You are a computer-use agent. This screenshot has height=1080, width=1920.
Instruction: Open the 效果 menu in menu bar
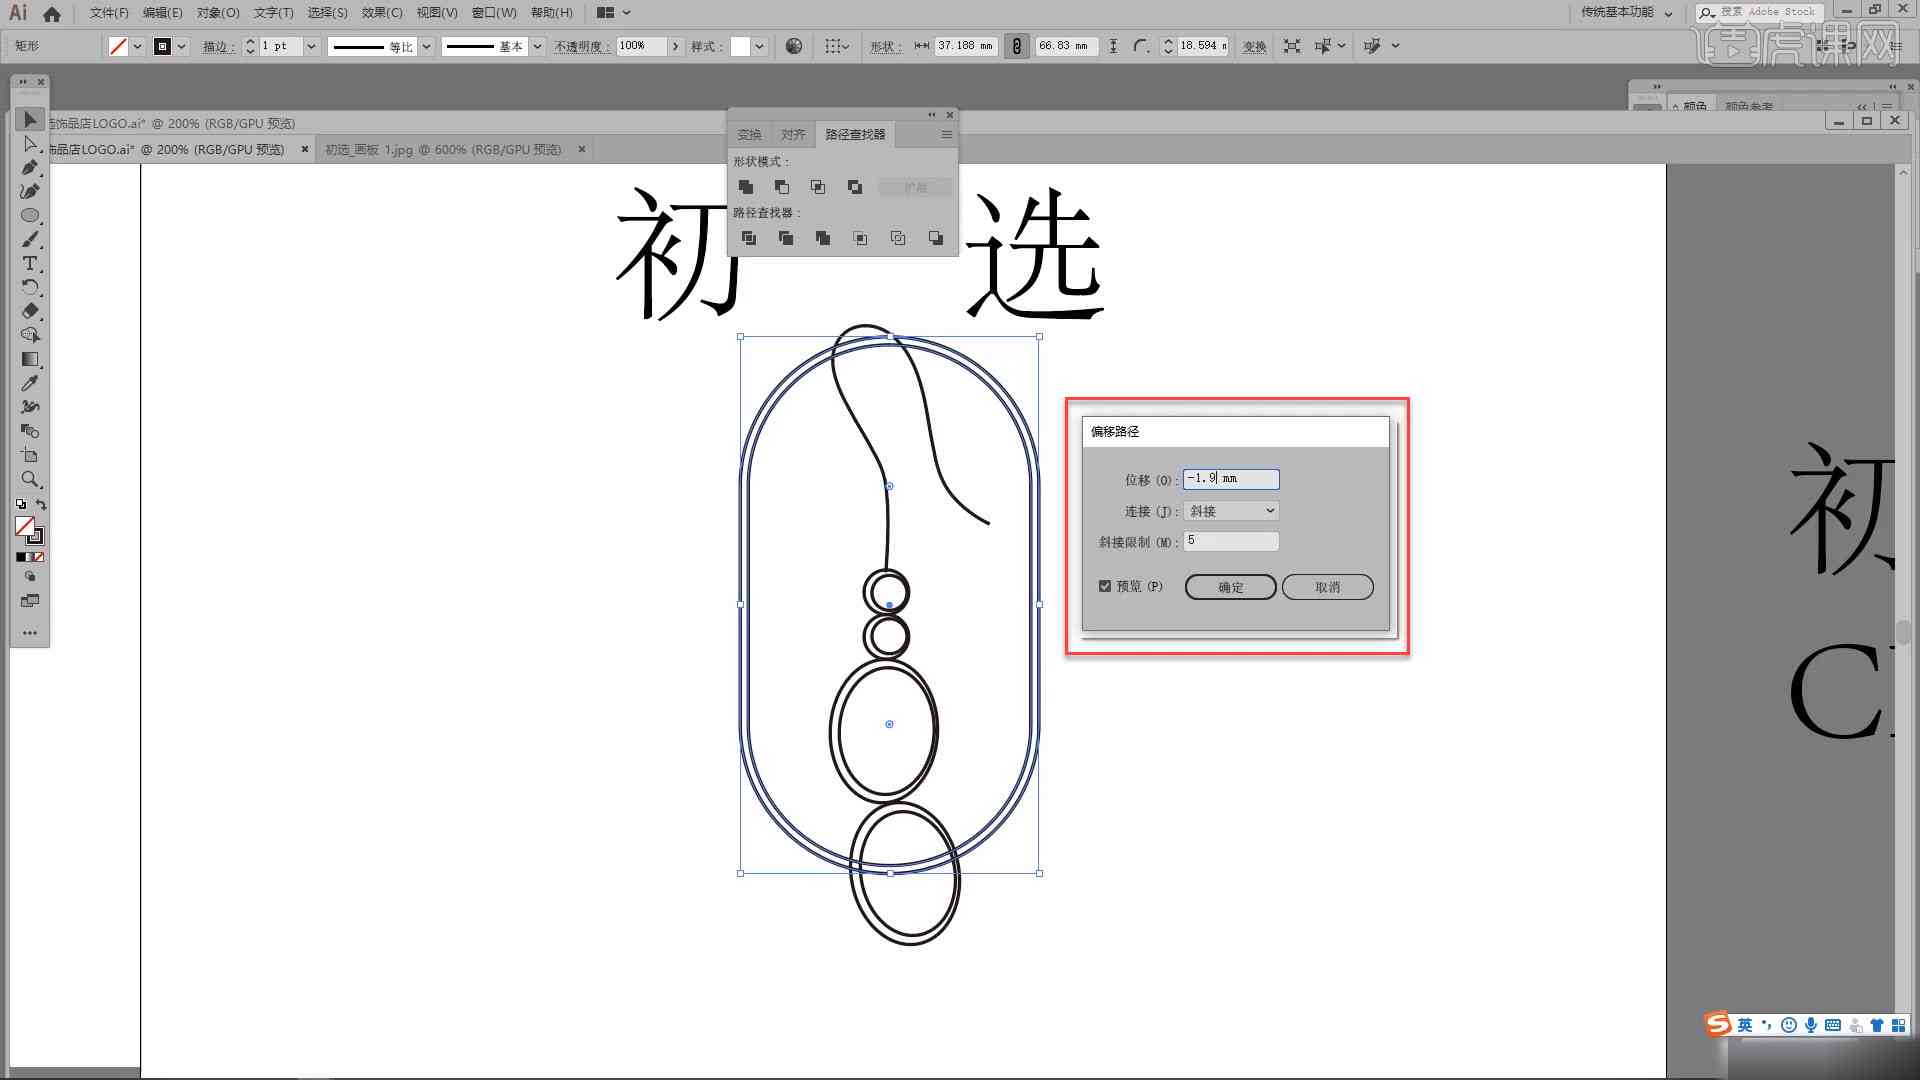[x=377, y=12]
